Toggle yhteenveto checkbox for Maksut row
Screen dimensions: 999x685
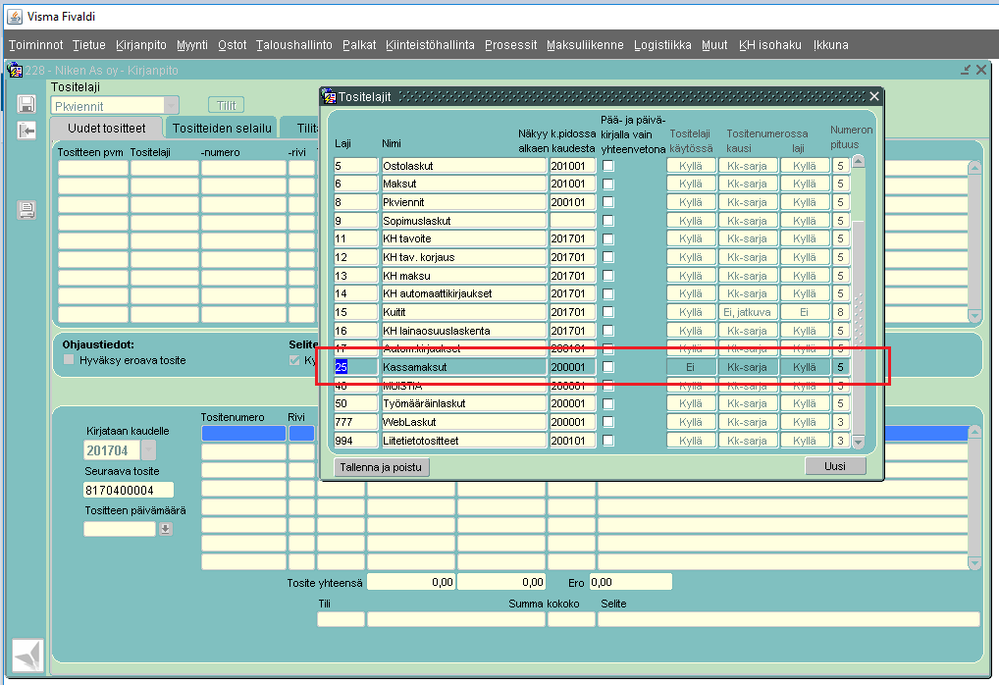[x=608, y=184]
